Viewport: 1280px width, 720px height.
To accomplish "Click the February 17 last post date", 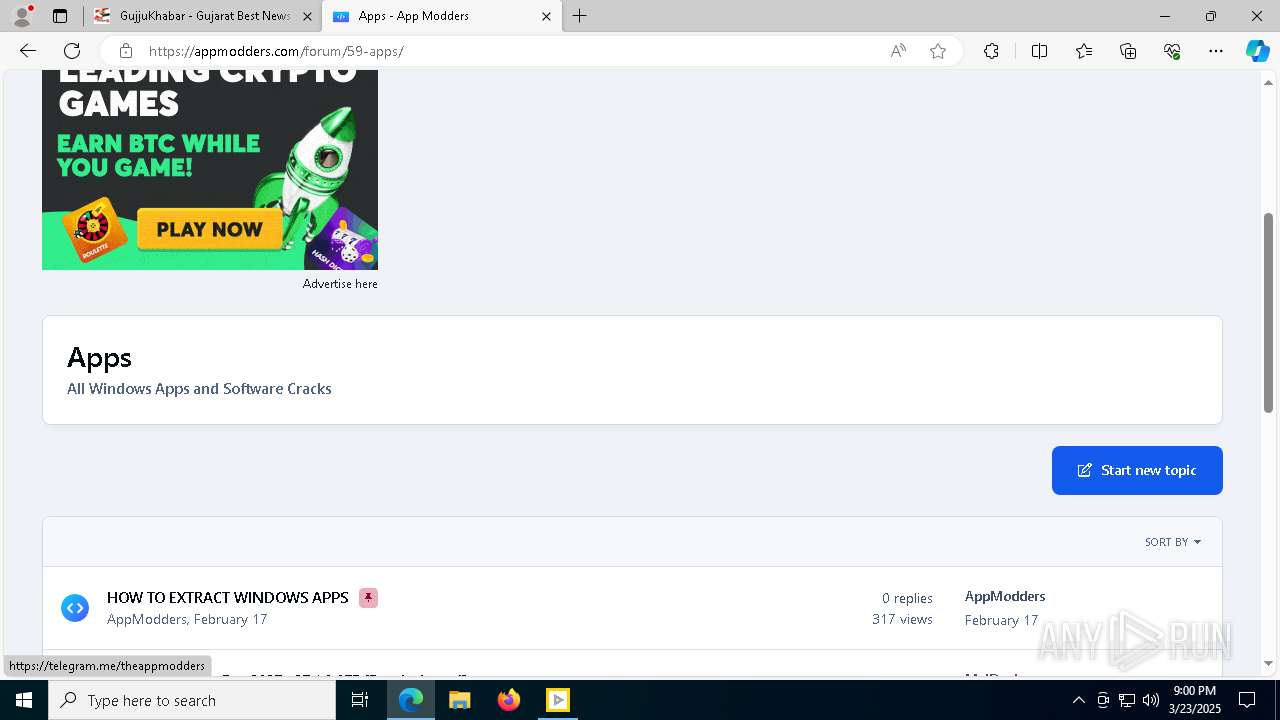I will click(1001, 620).
